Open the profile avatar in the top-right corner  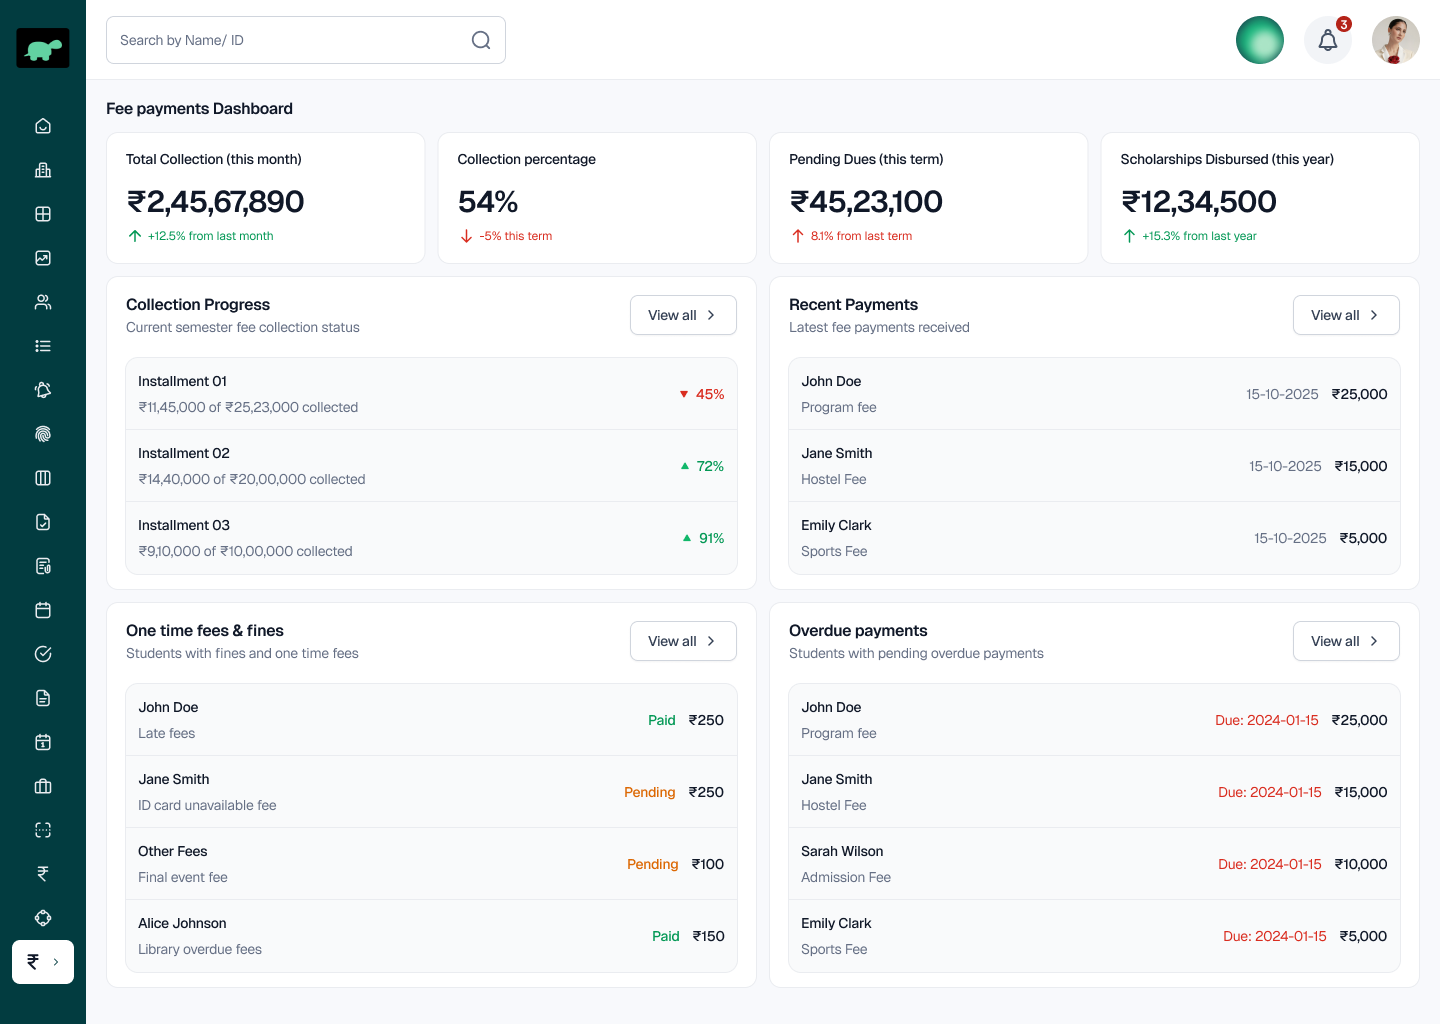1396,40
